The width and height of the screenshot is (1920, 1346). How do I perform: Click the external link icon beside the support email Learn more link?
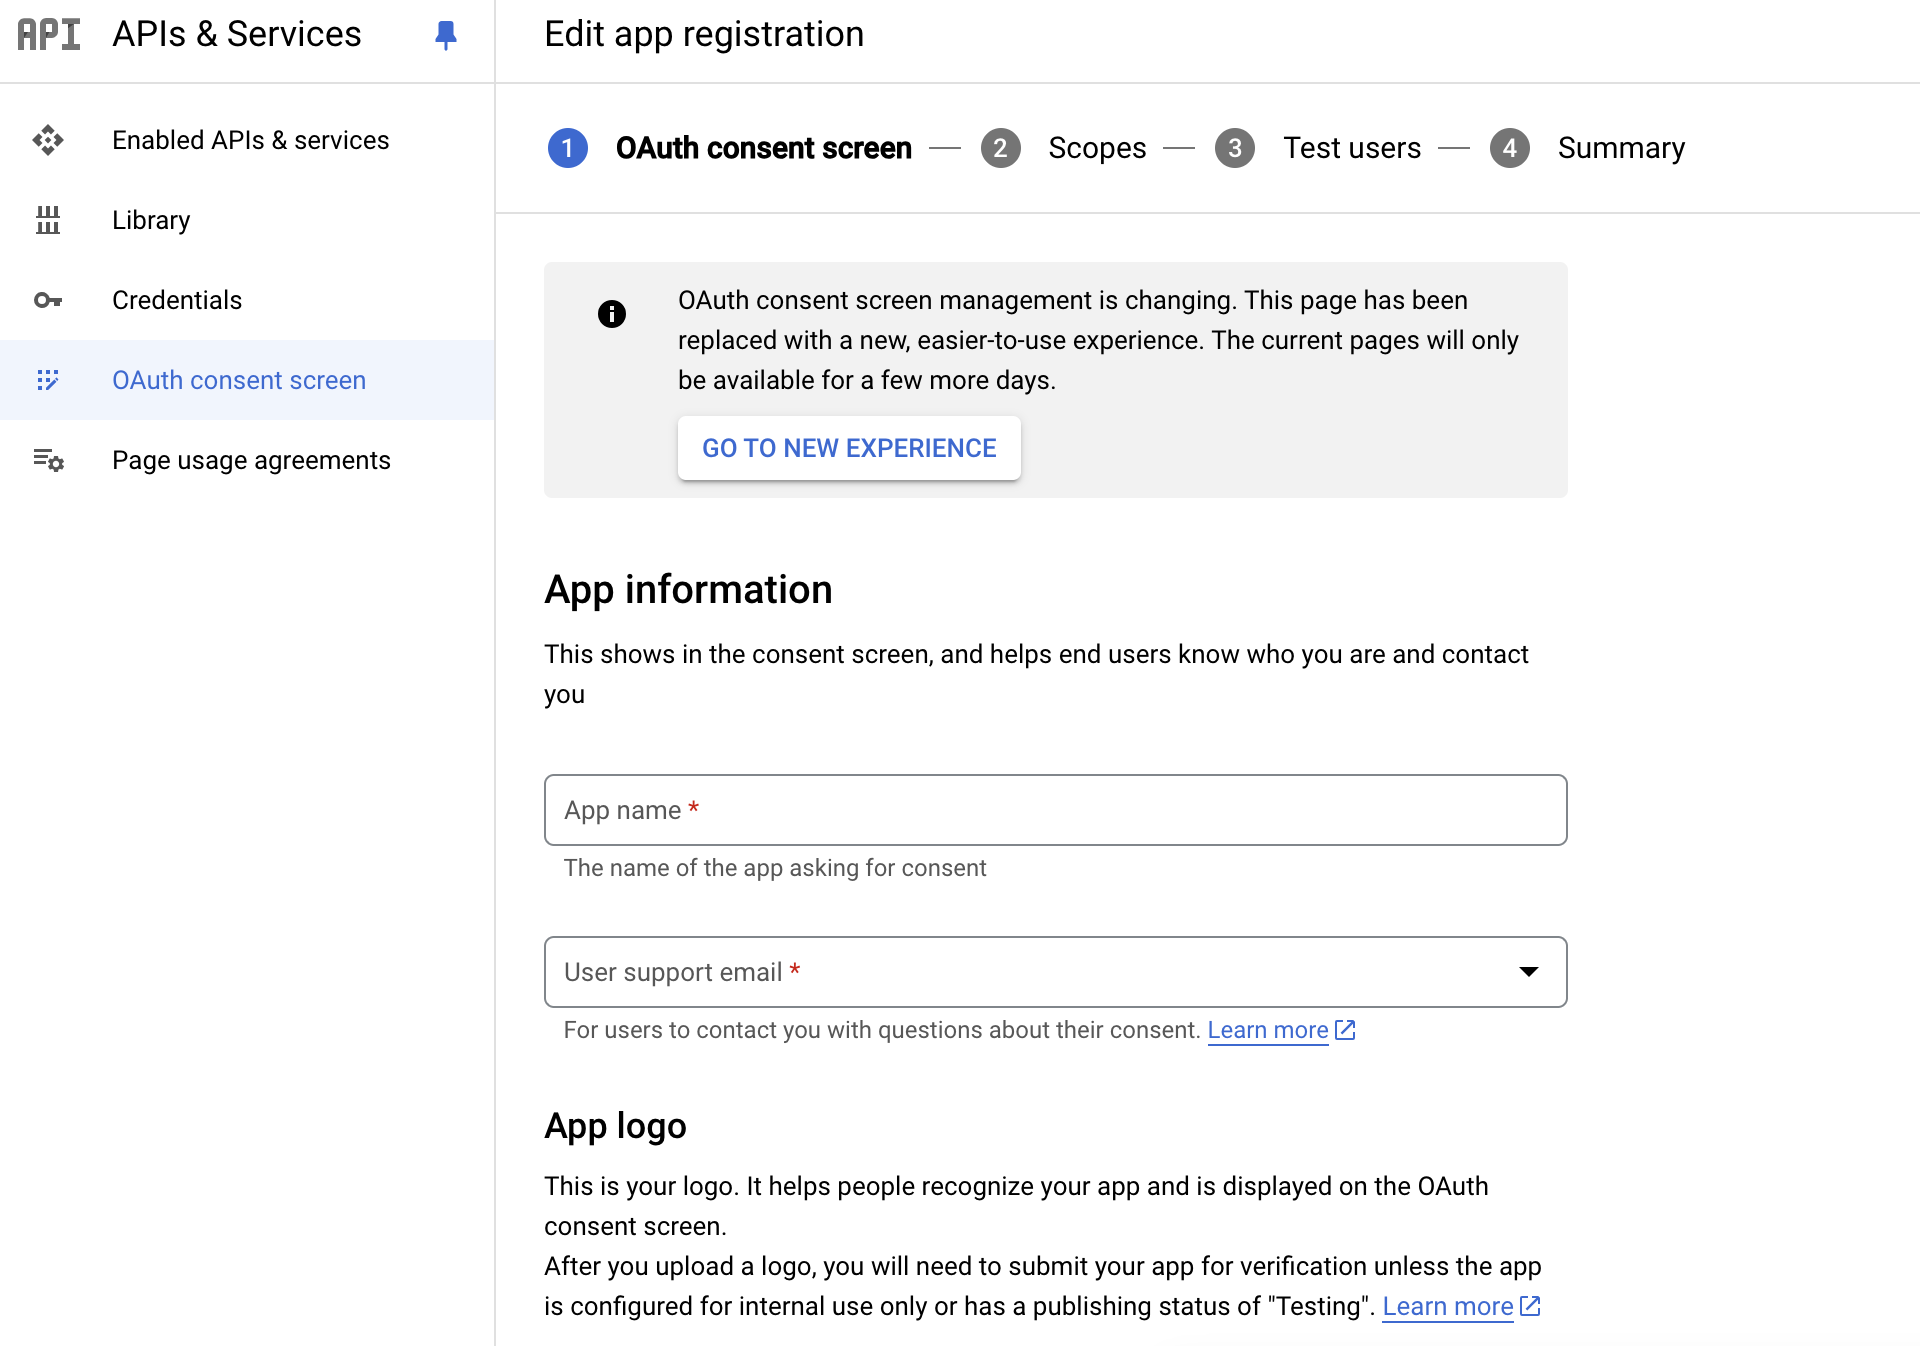(1346, 1030)
